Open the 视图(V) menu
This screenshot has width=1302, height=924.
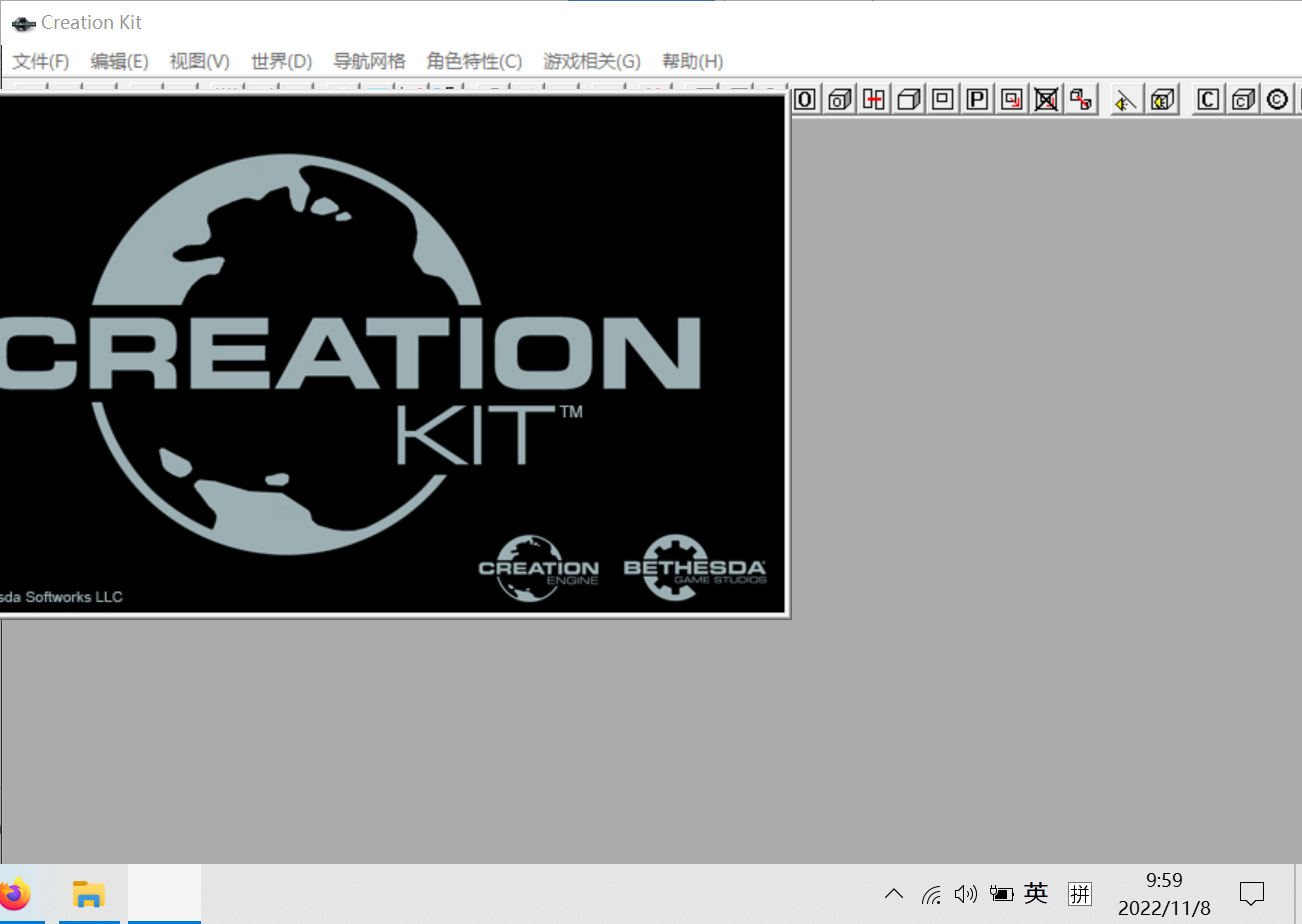[200, 61]
